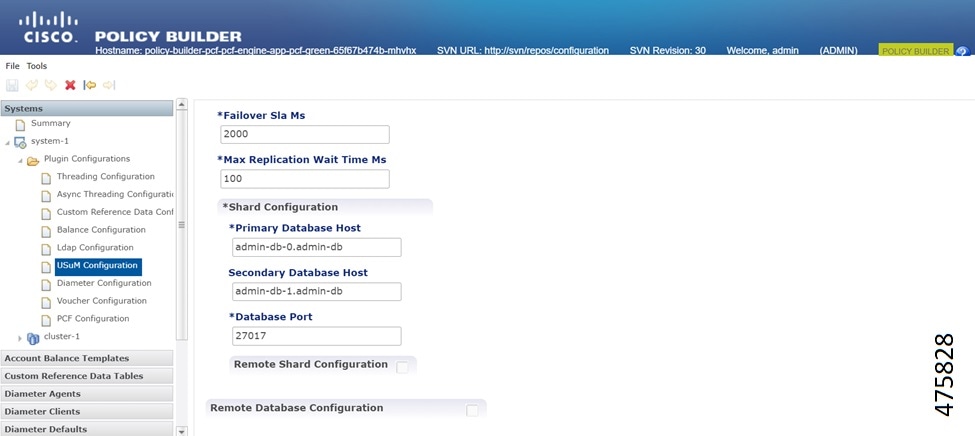Click the blue help question mark icon
Image resolution: width=975 pixels, height=436 pixels.
pos(962,52)
